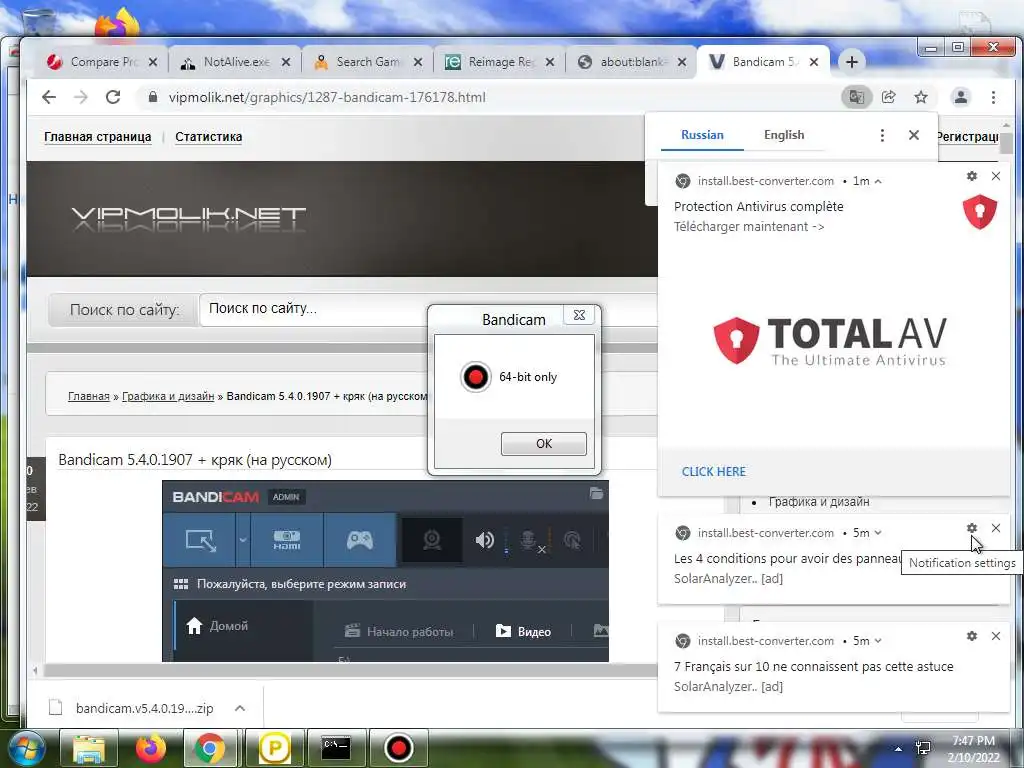The width and height of the screenshot is (1024, 768).
Task: Reload the current page
Action: [x=113, y=97]
